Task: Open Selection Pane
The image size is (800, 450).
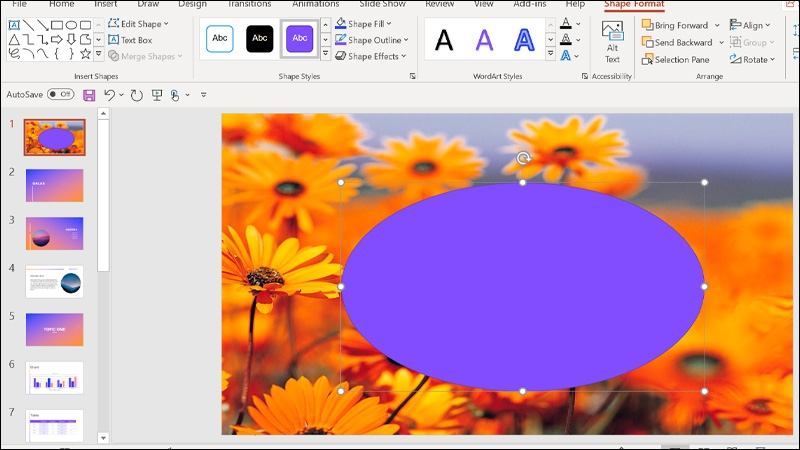Action: pyautogui.click(x=676, y=60)
